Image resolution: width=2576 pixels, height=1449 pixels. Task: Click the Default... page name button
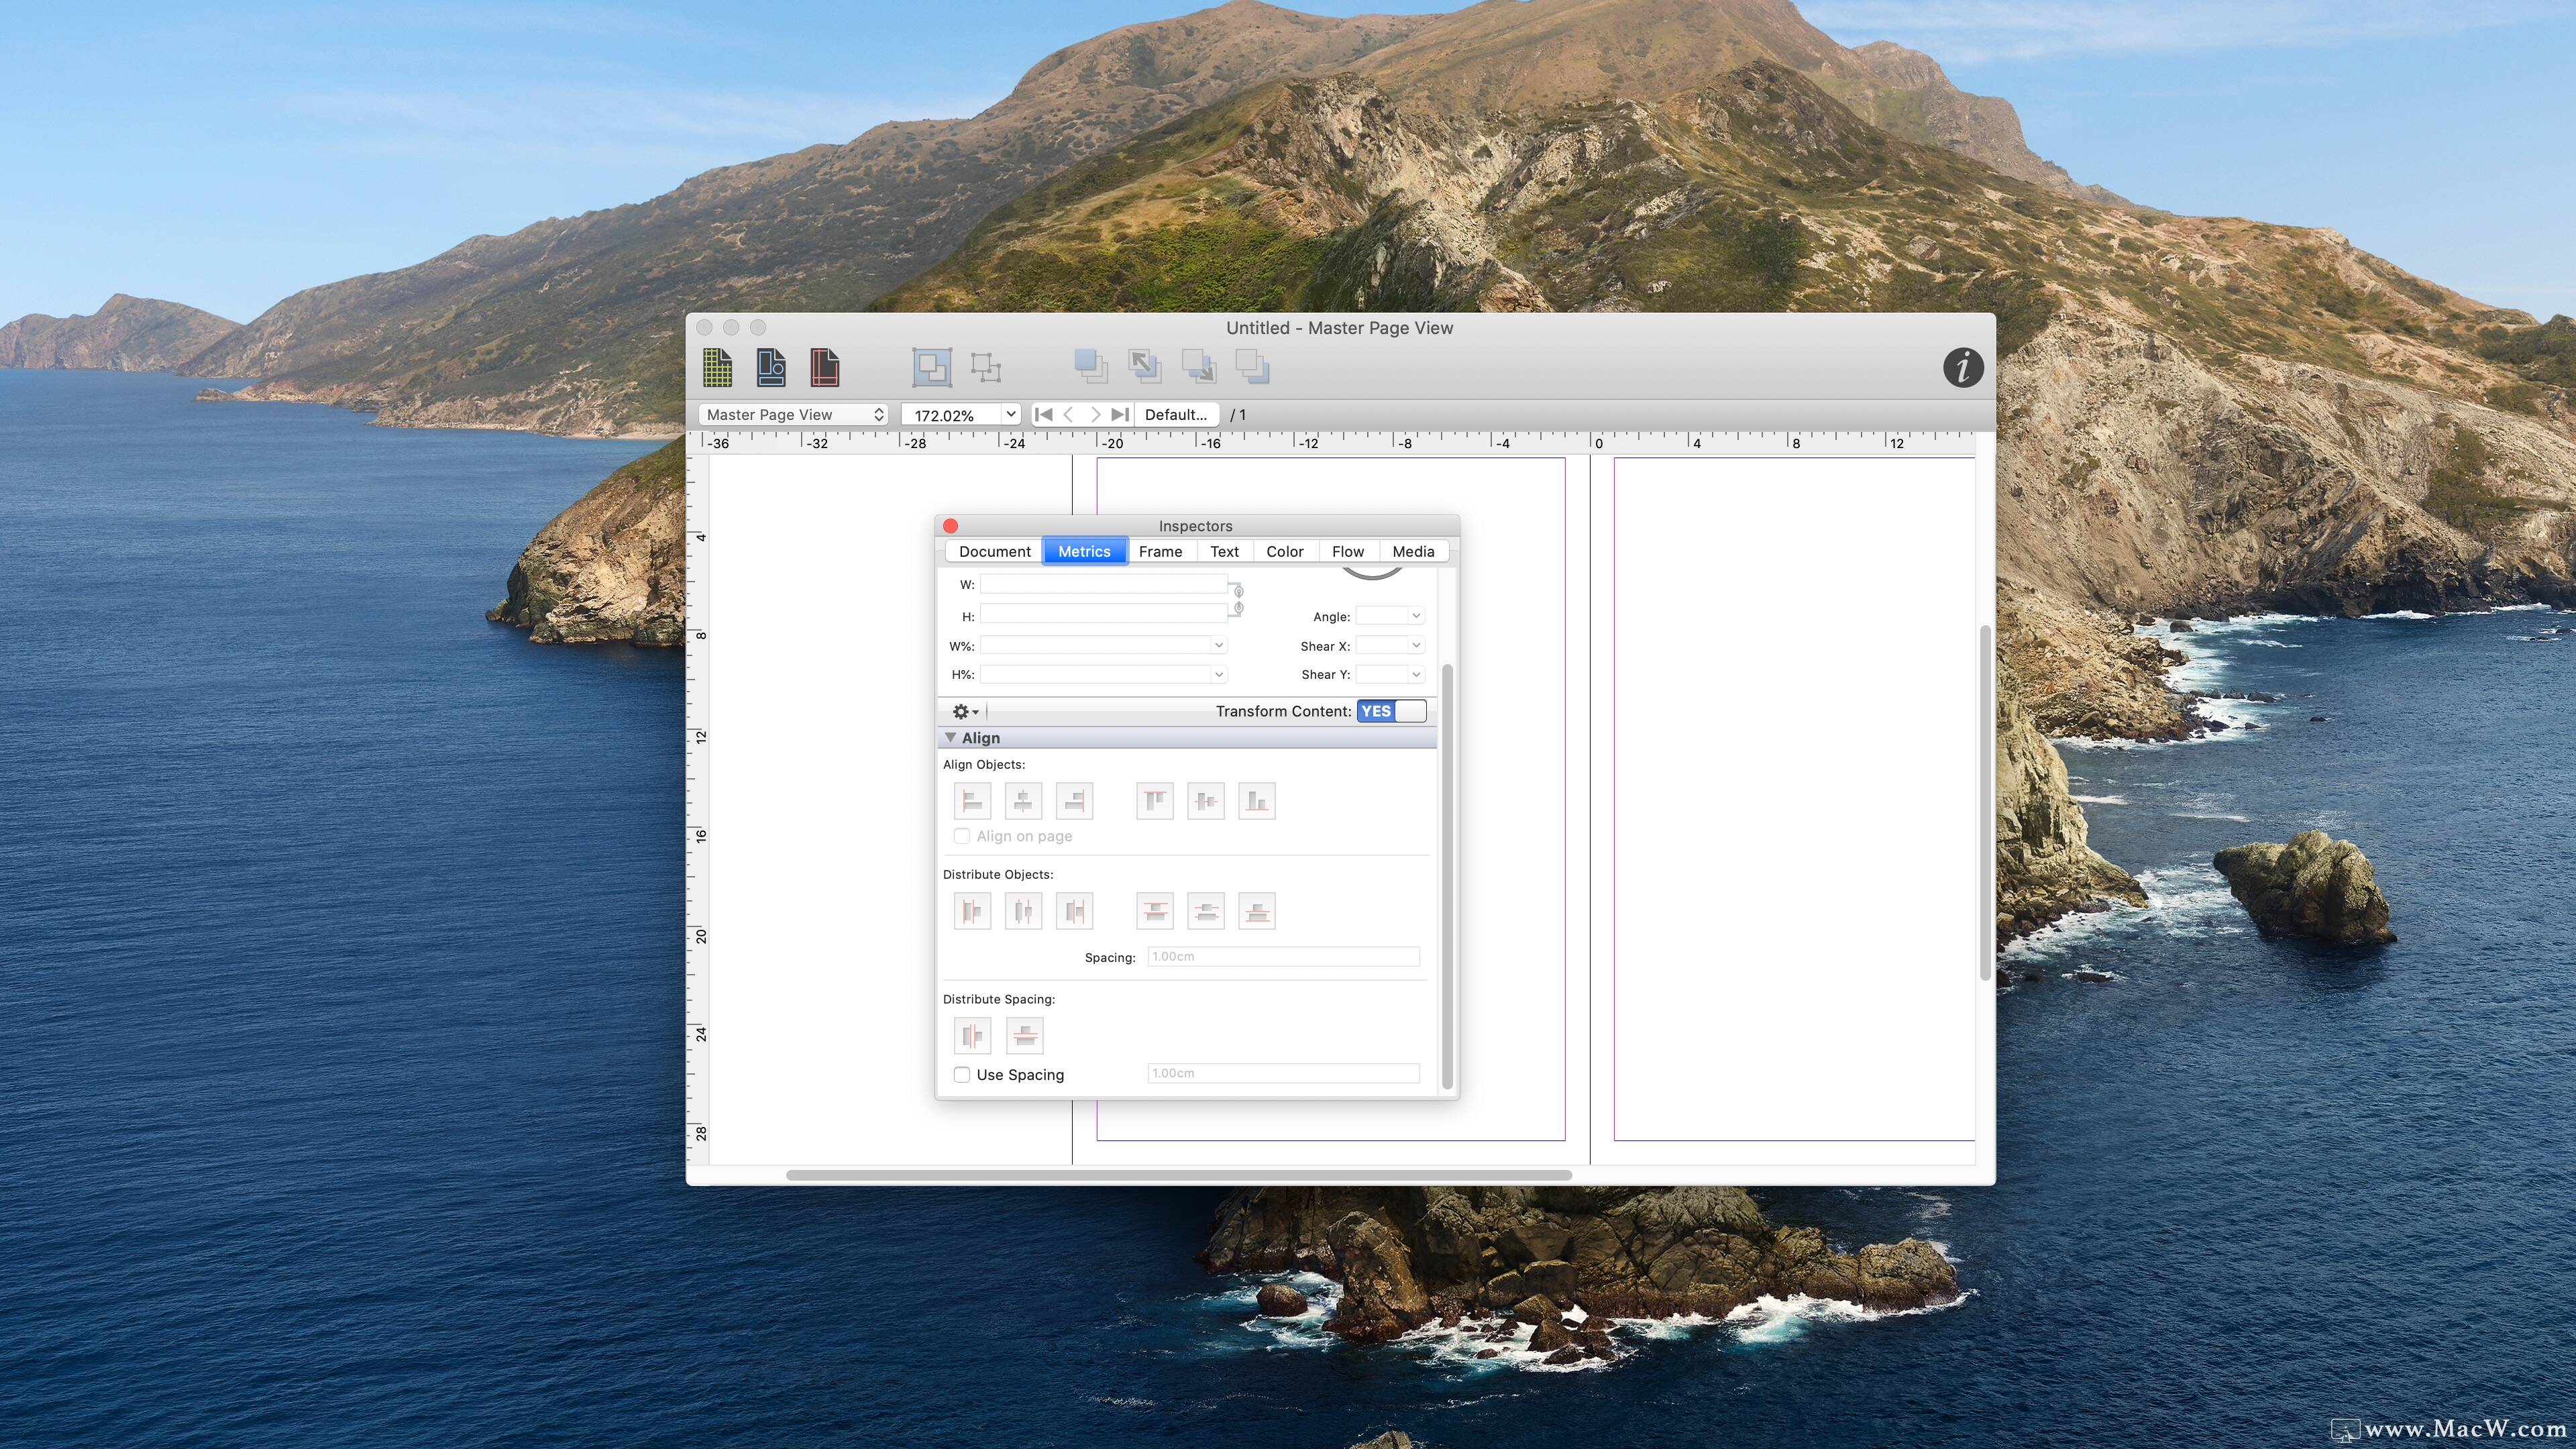coord(1176,414)
